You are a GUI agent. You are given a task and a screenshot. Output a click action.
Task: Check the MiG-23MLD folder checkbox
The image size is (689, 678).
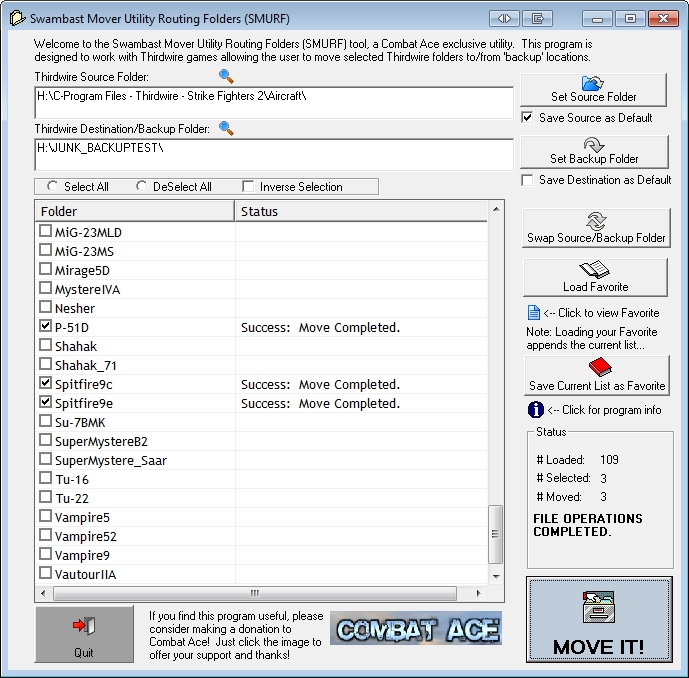pos(45,231)
